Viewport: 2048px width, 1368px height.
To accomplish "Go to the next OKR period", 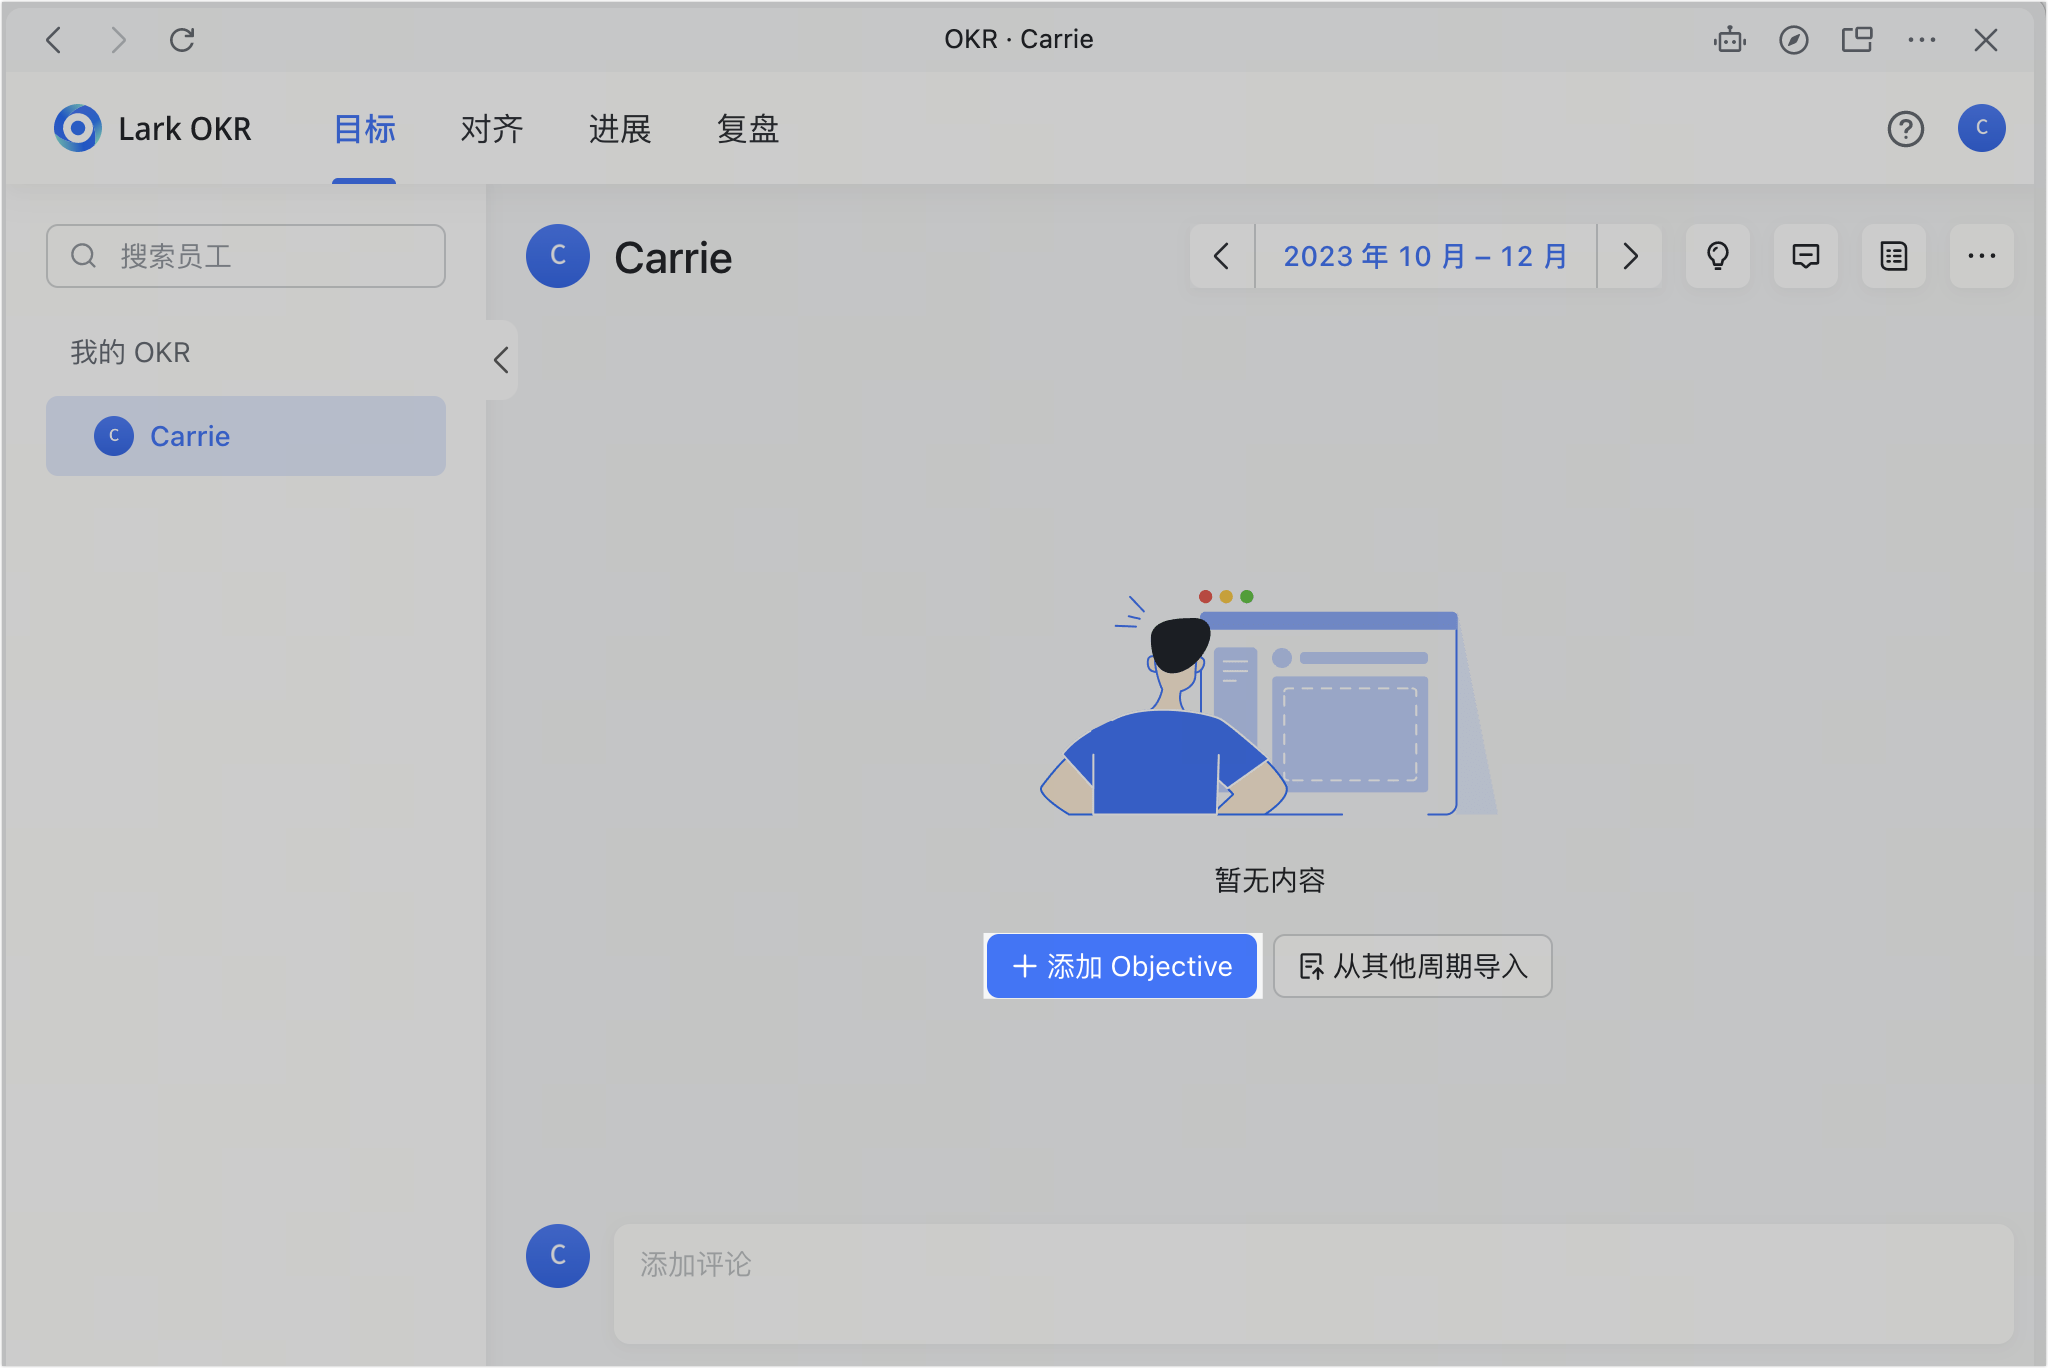I will pyautogui.click(x=1630, y=256).
